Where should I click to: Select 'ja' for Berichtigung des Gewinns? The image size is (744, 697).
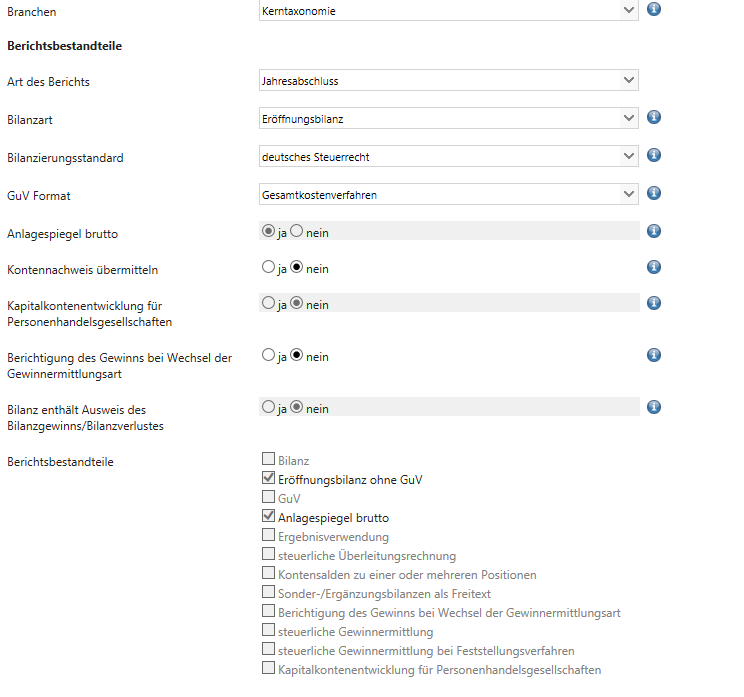(267, 356)
